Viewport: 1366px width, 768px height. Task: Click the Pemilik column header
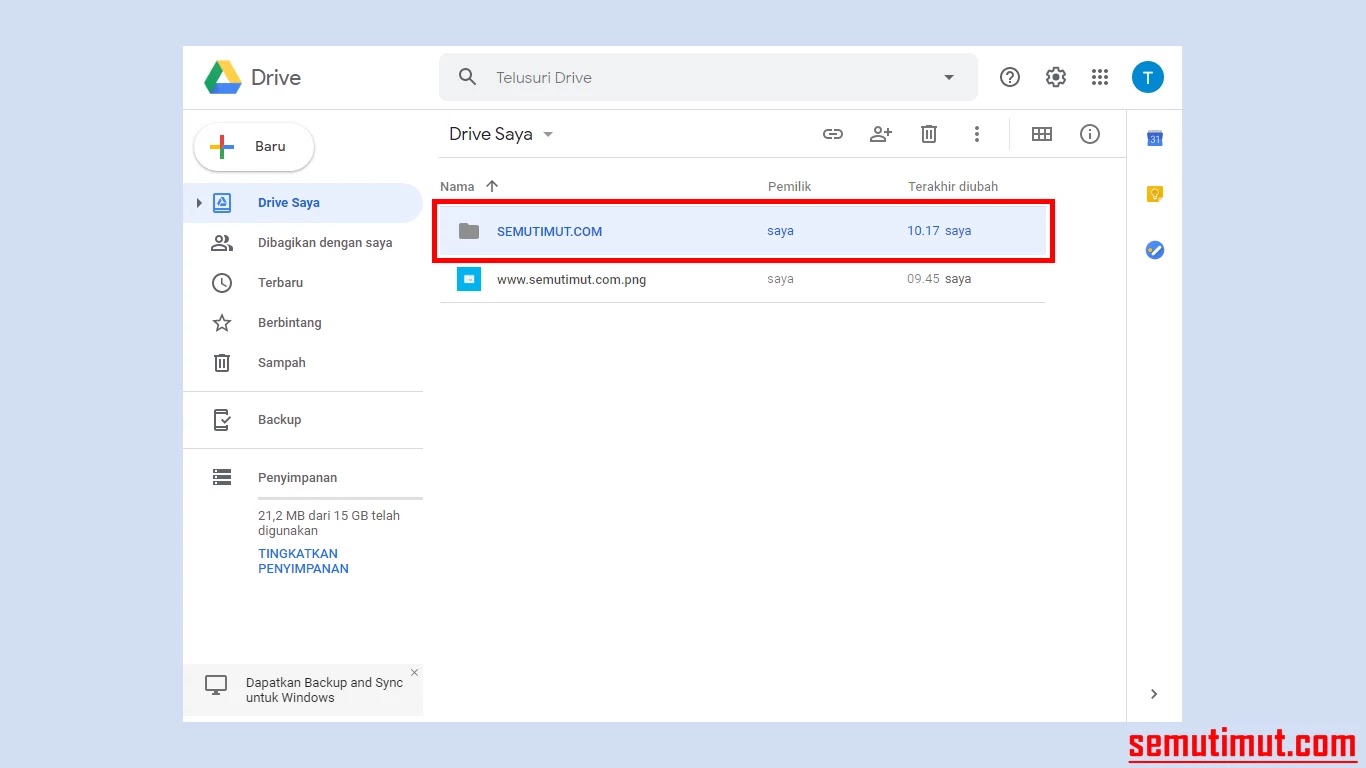click(790, 187)
